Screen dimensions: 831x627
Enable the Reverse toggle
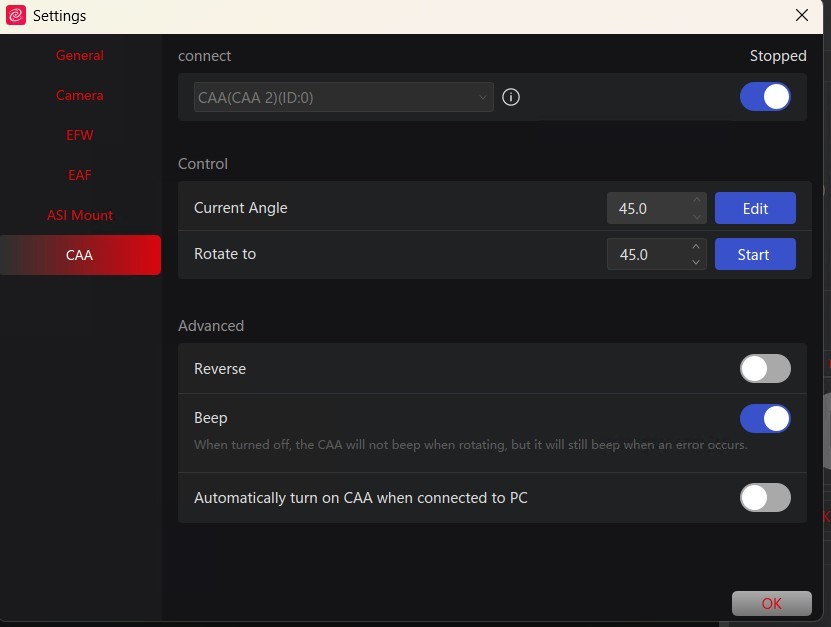[765, 368]
